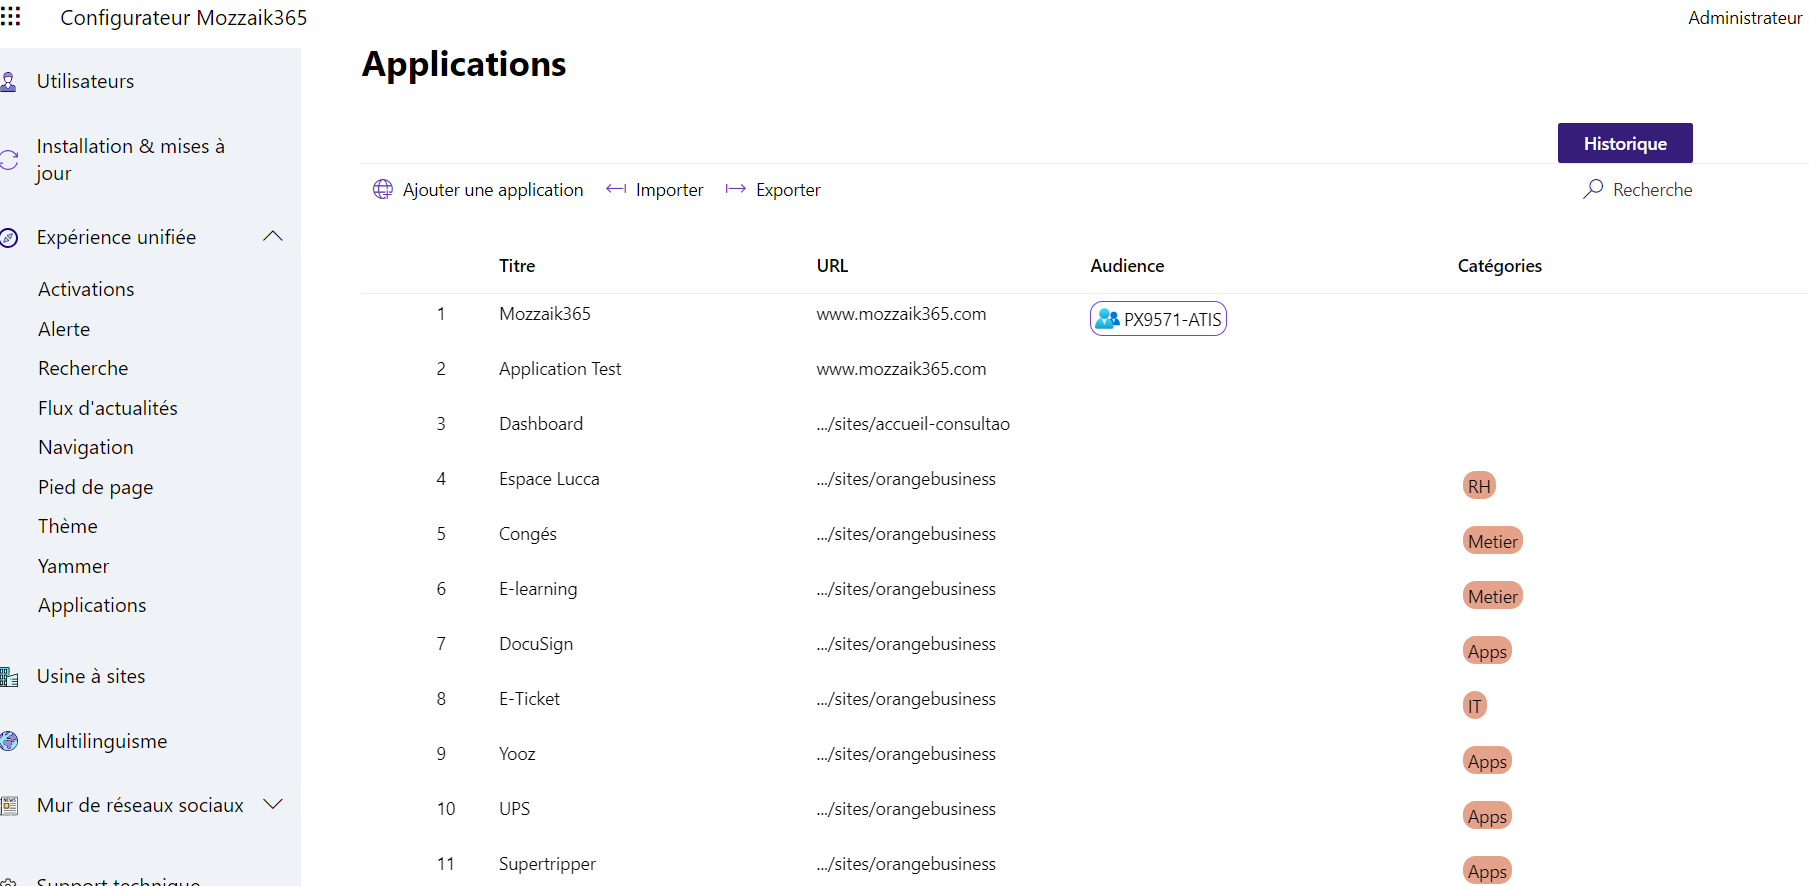The image size is (1809, 886).
Task: Click the Metier tag on Congés row
Action: coord(1493,541)
